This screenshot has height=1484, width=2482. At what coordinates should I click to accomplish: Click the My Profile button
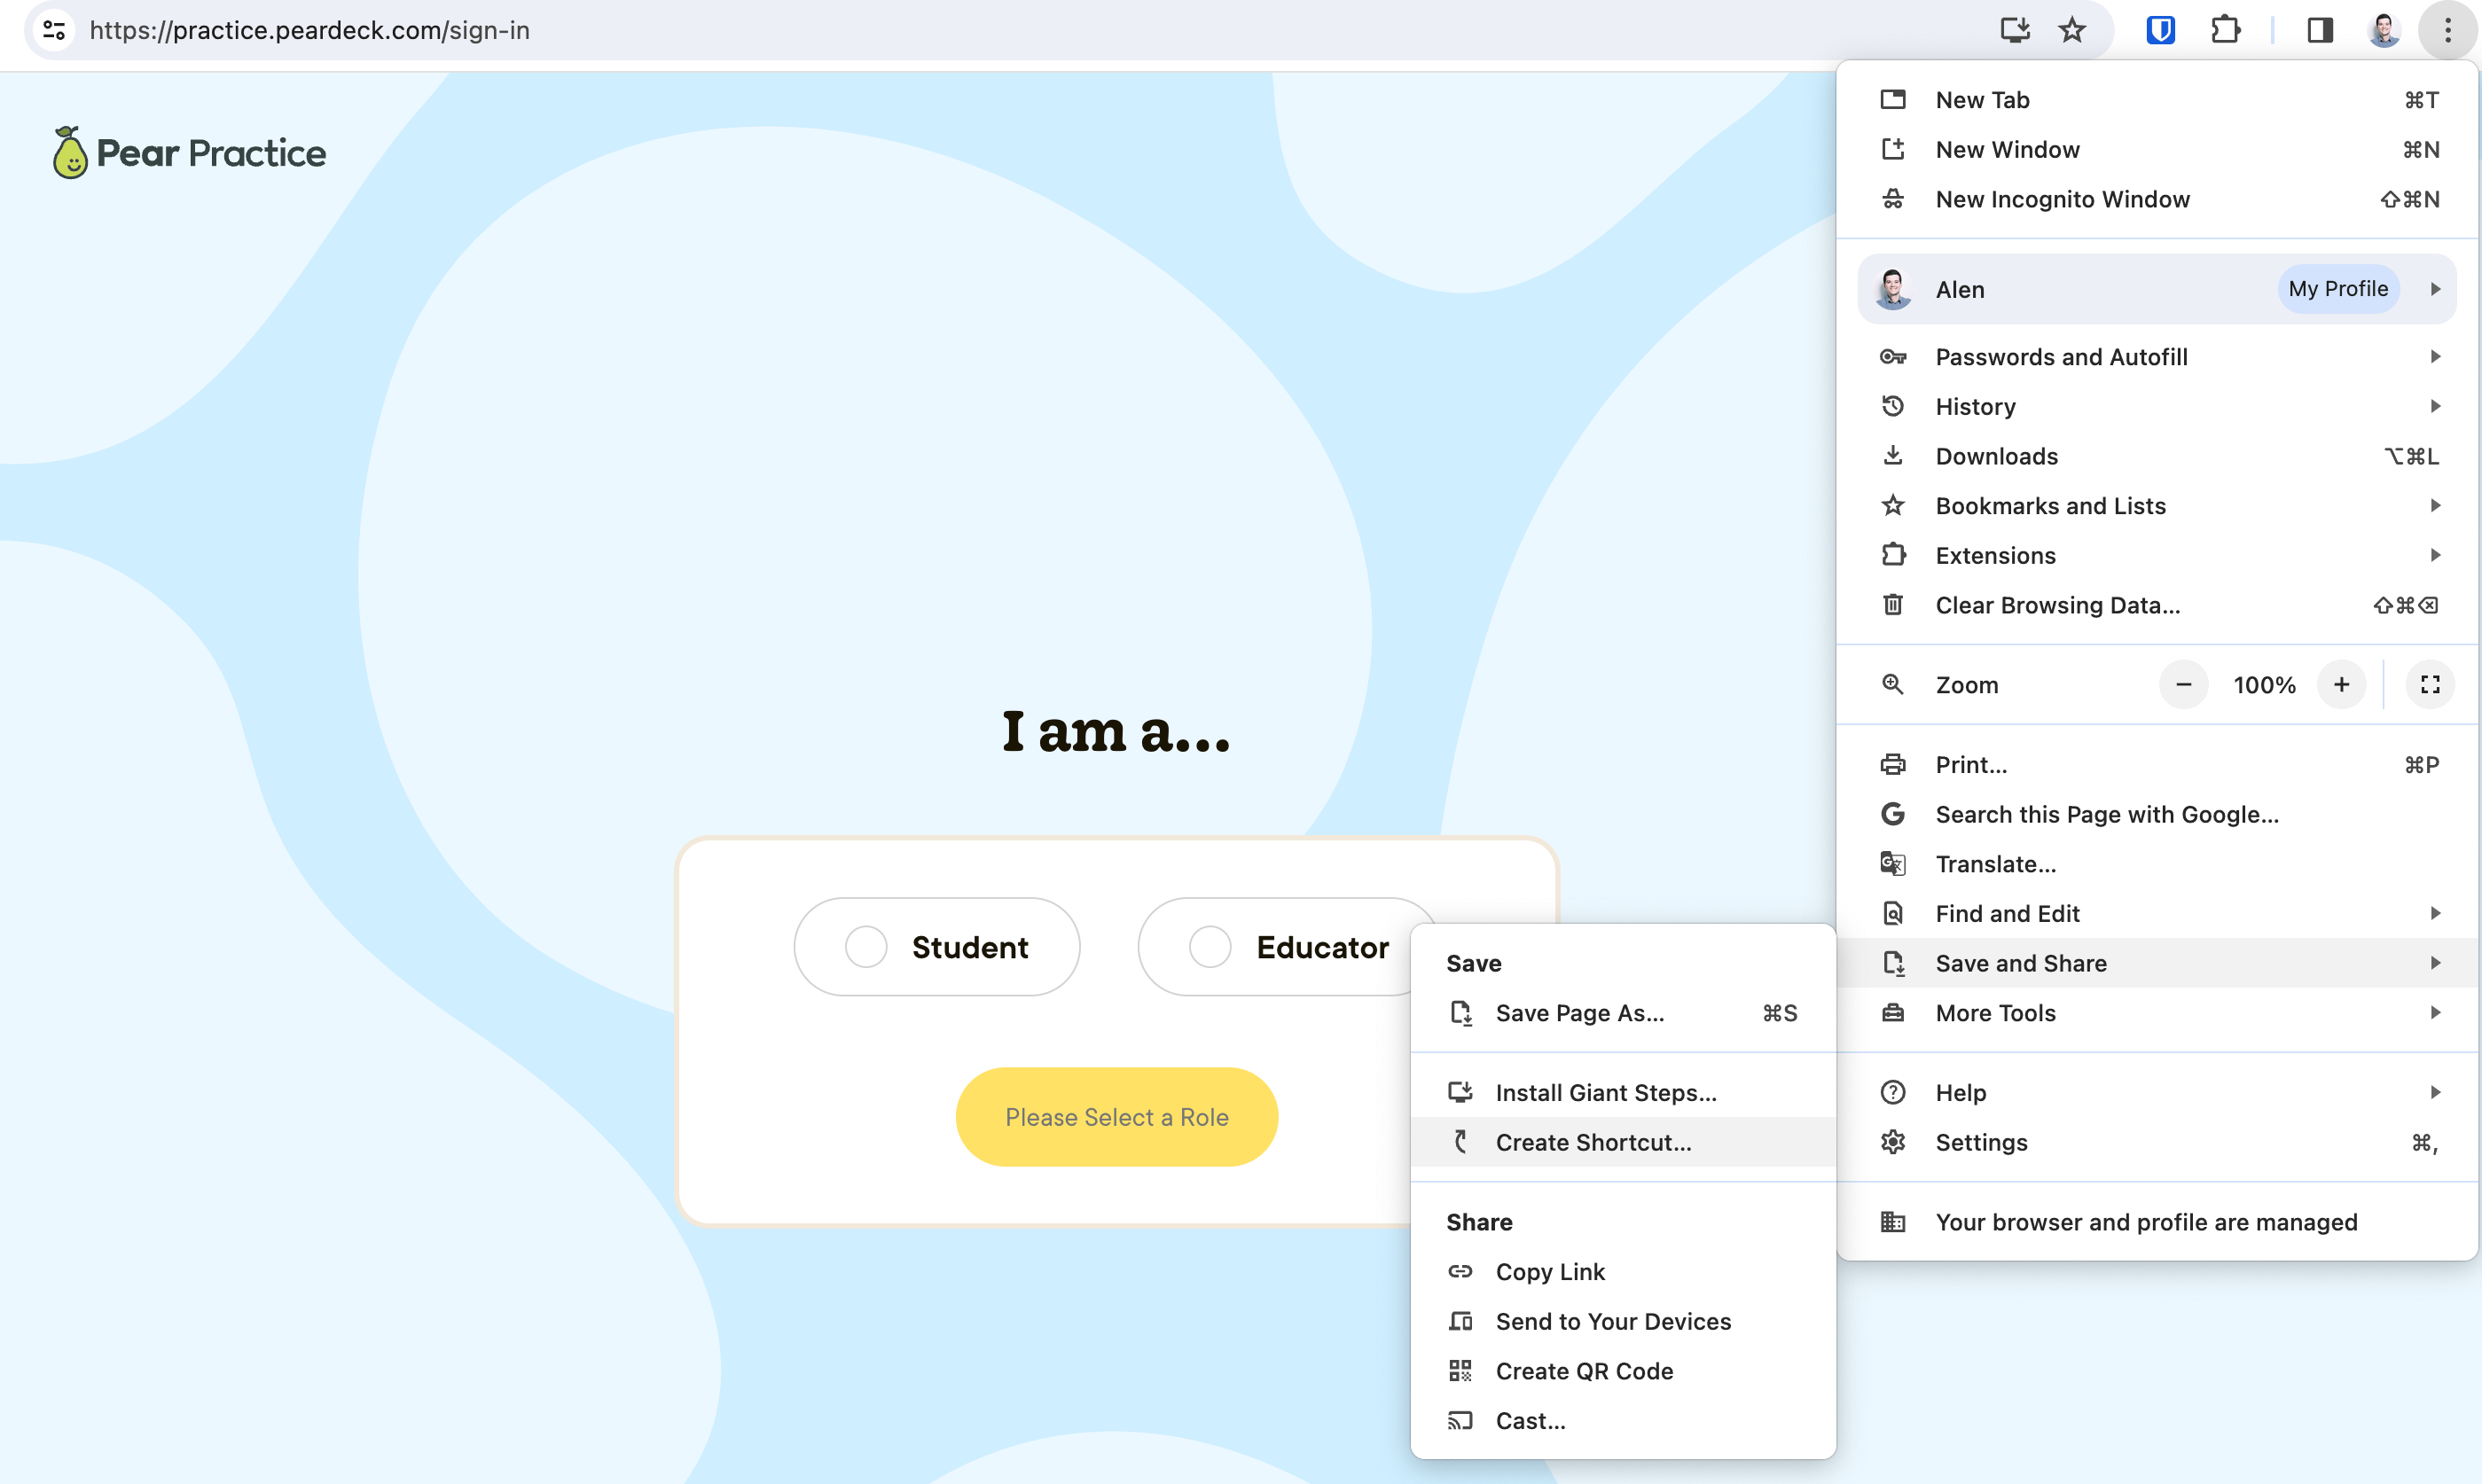coord(2338,289)
